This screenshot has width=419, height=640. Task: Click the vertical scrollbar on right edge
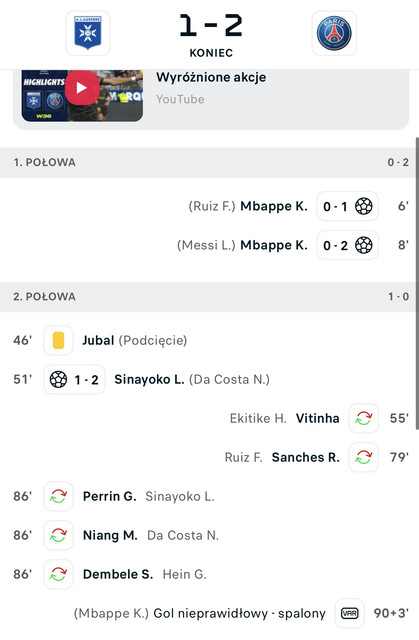coord(417,284)
